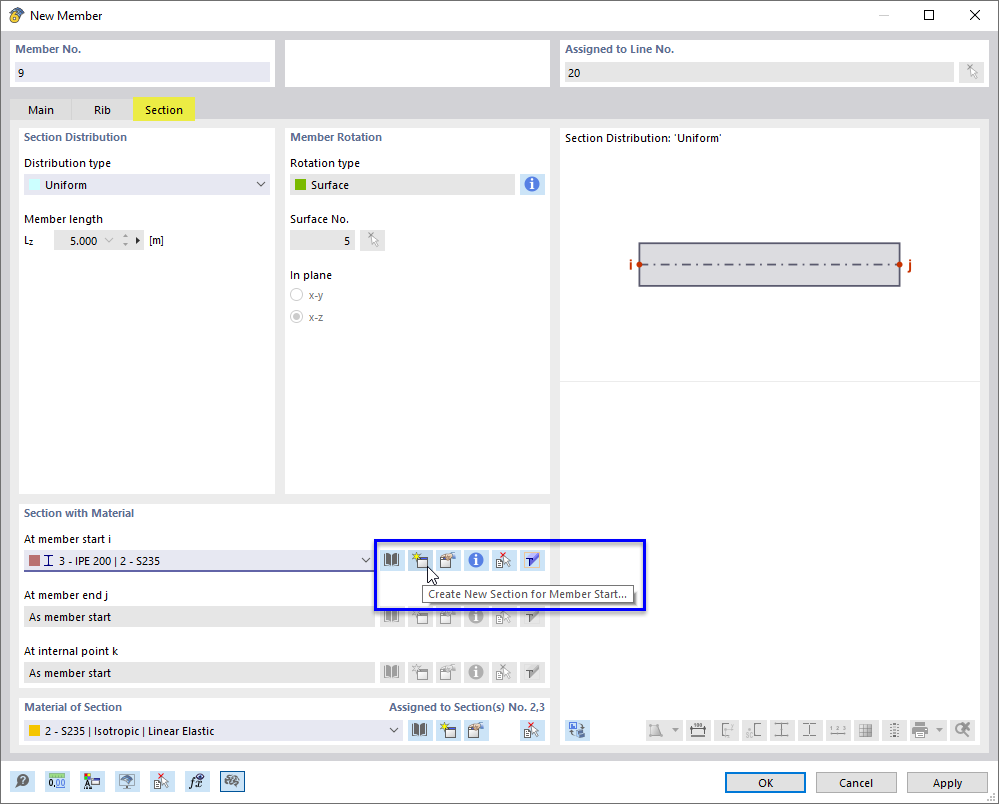
Task: Show info about section at member start
Action: click(475, 560)
